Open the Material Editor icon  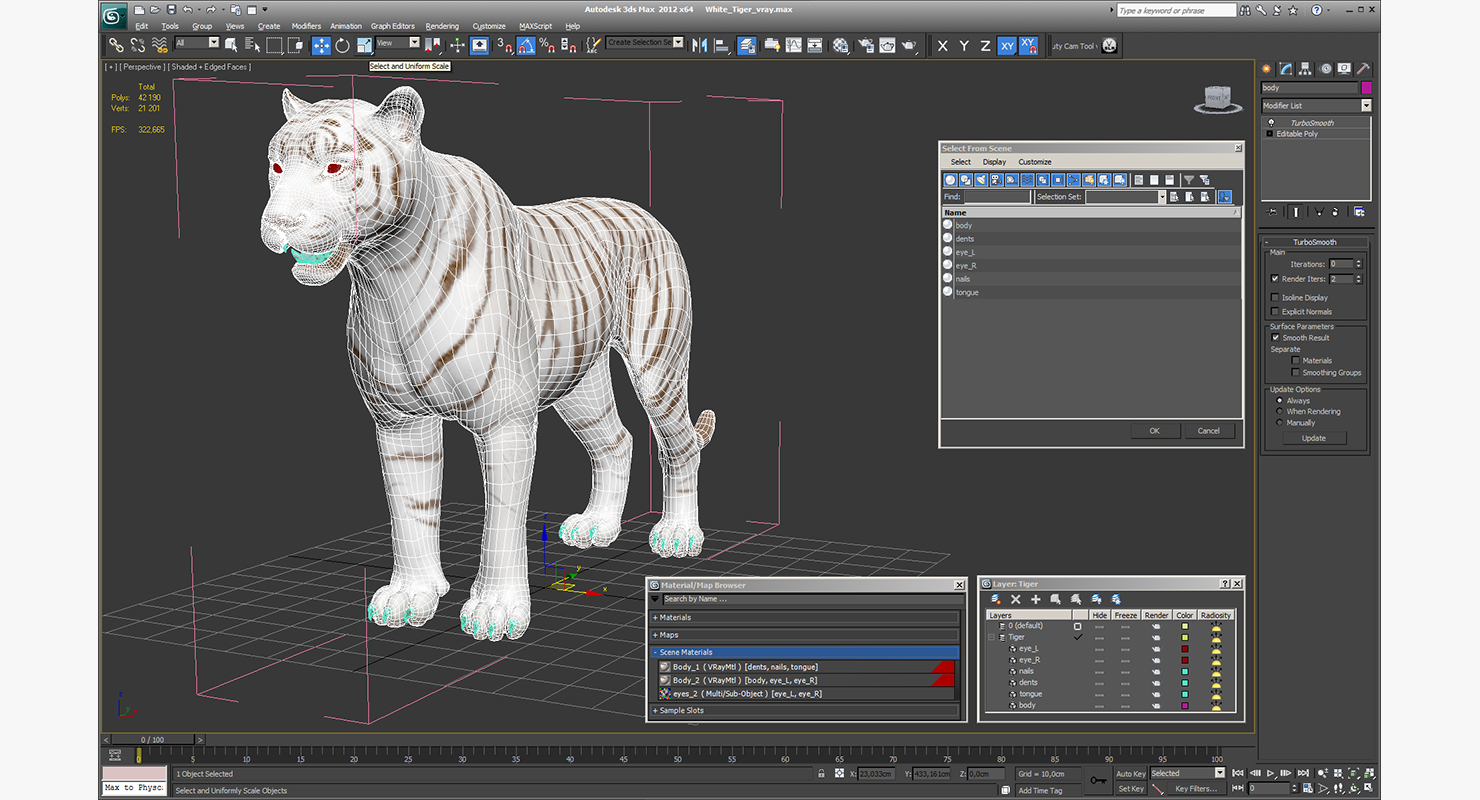tap(840, 45)
